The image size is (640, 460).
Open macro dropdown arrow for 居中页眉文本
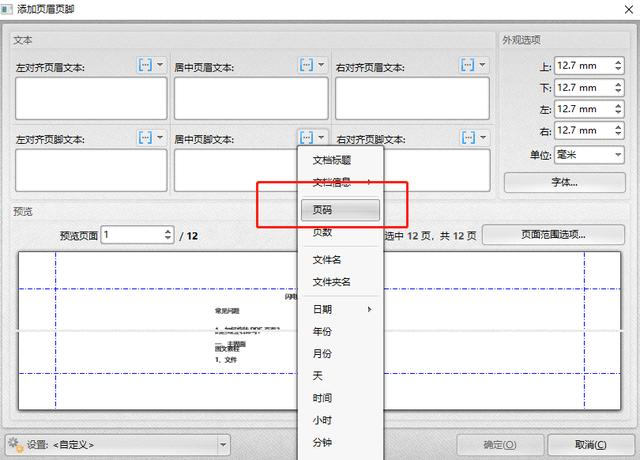tap(321, 64)
